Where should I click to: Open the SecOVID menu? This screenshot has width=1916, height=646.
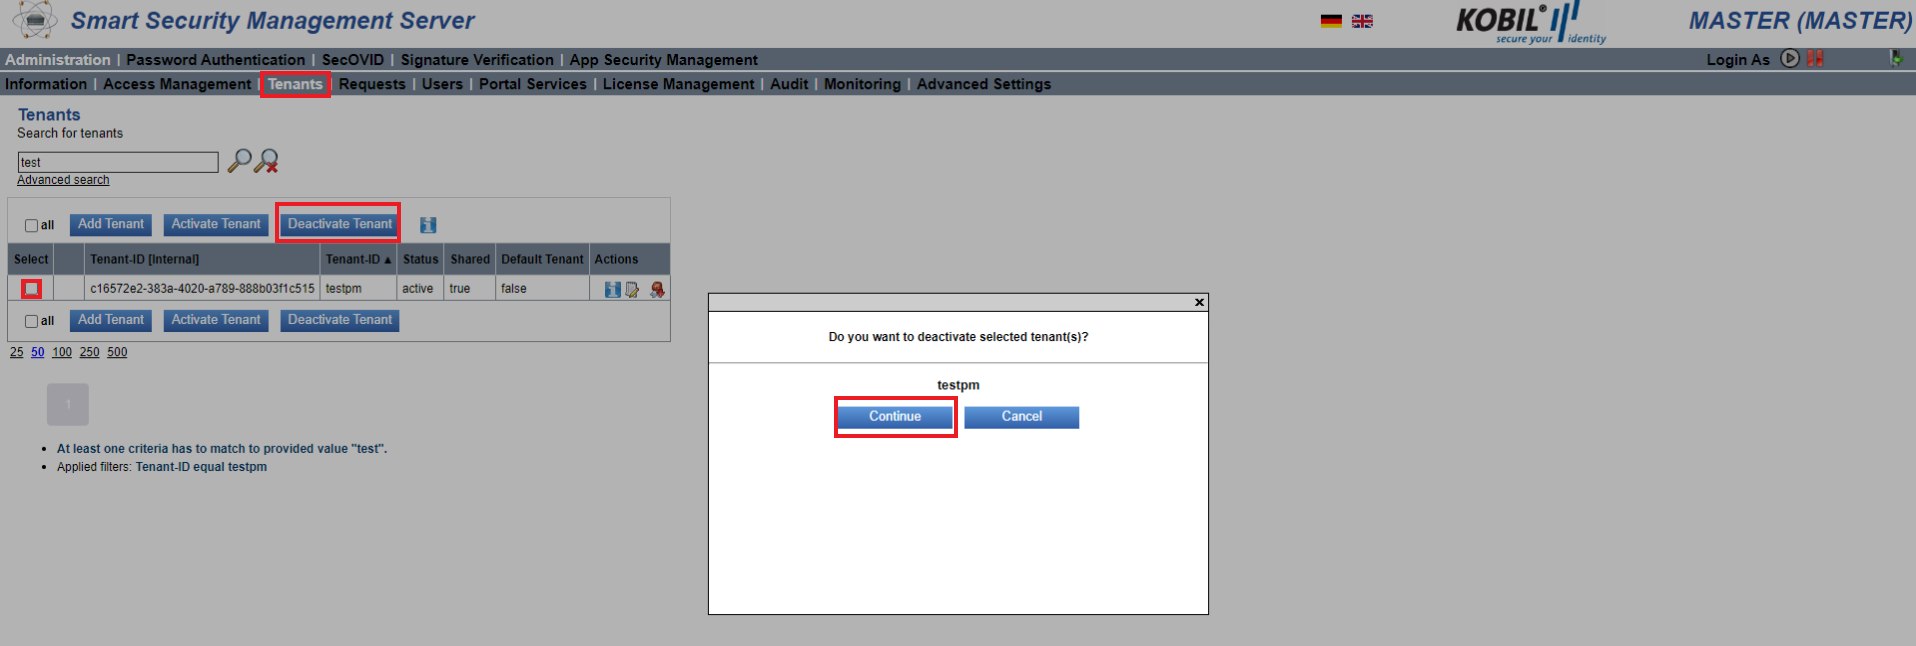click(353, 60)
